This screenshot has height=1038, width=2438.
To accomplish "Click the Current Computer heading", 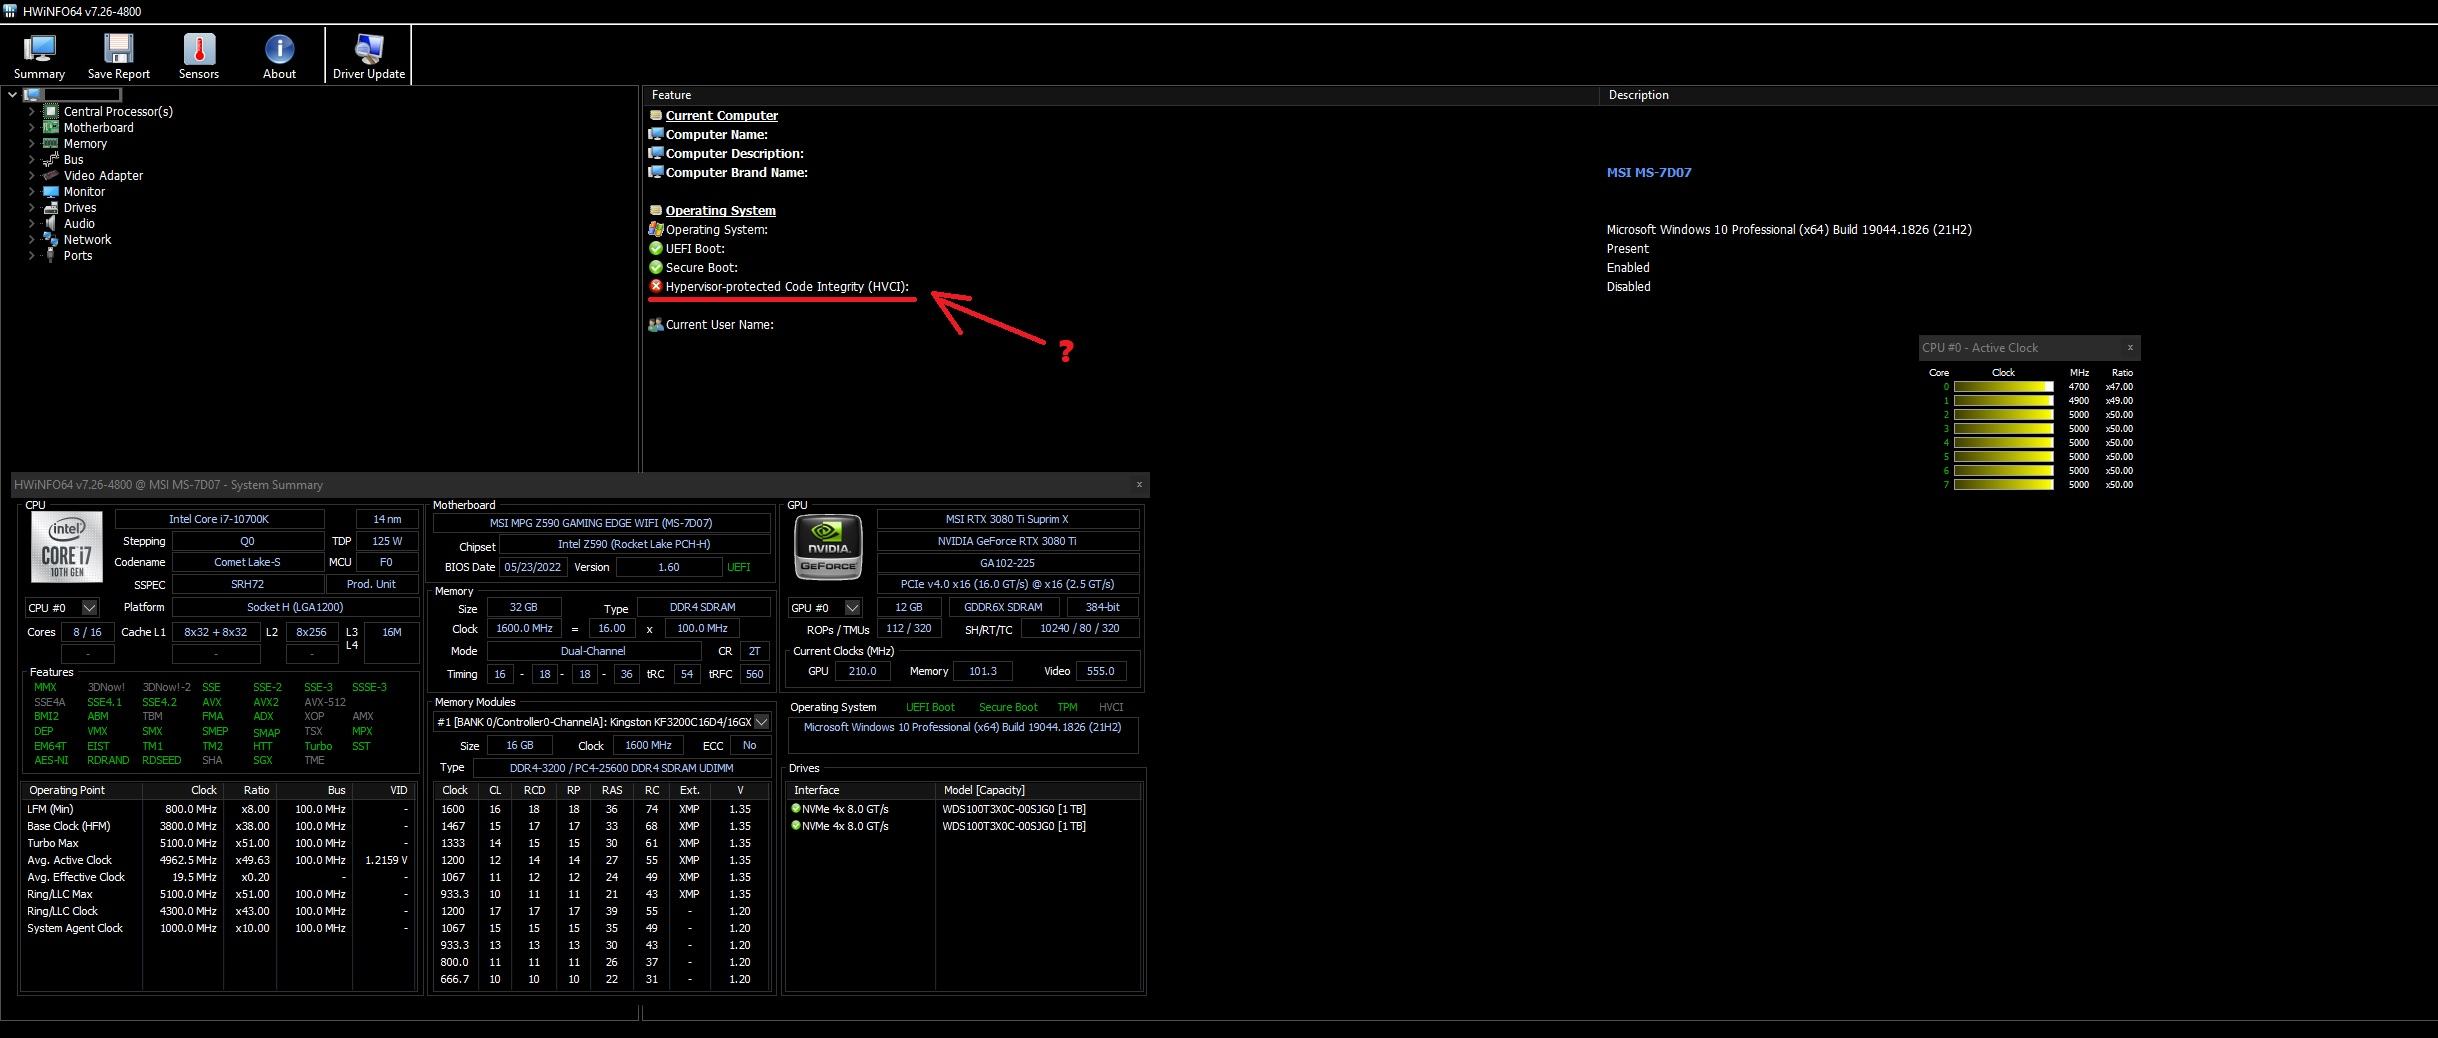I will pos(721,115).
